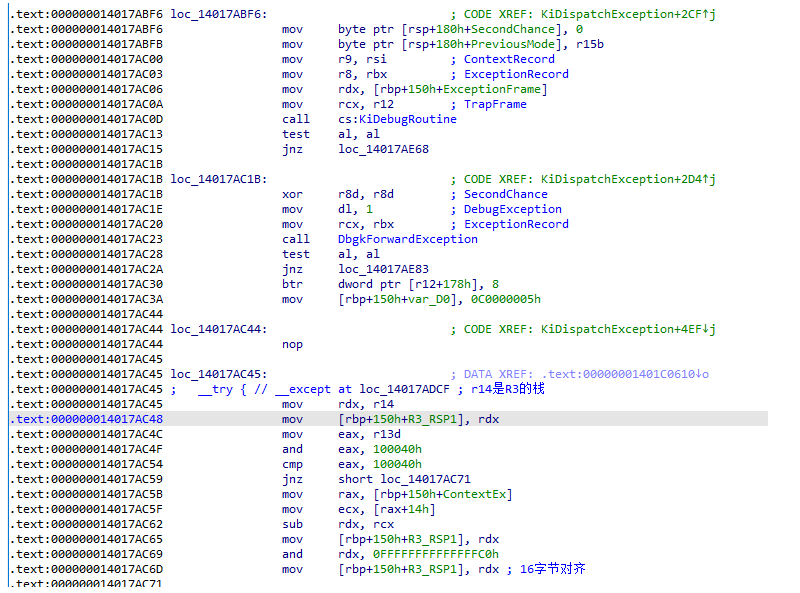Click r15b register operand

pyautogui.click(x=589, y=44)
